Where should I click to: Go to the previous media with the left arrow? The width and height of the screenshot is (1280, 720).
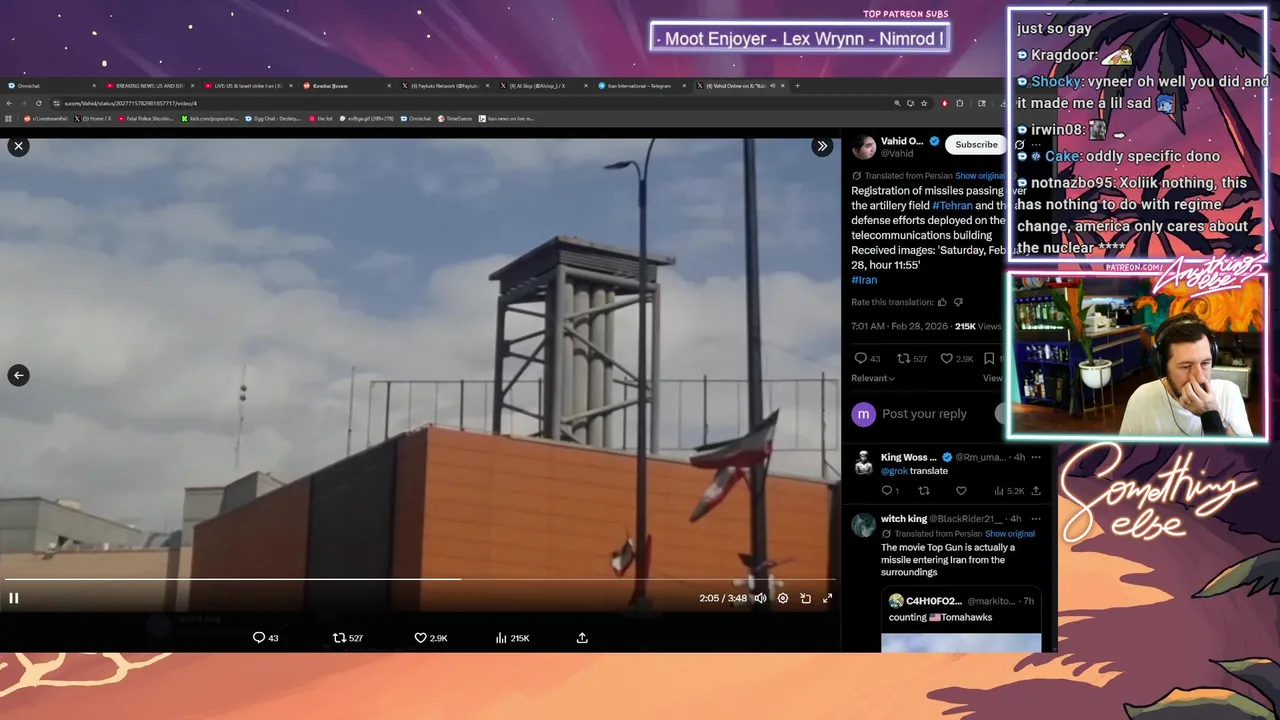(x=18, y=375)
